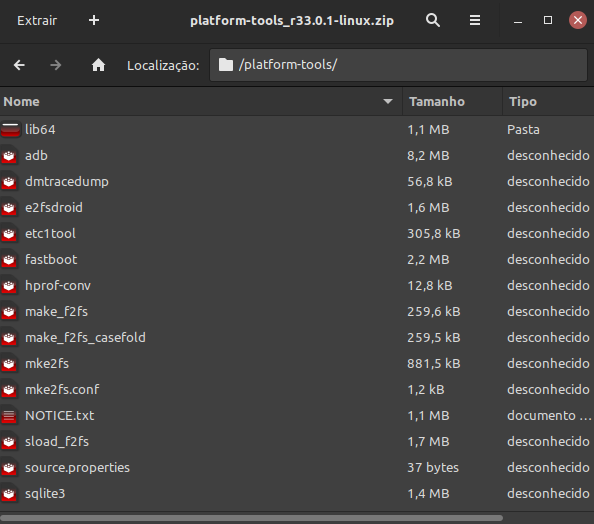Sort by the Tamanho column header
Viewport: 594px width, 524px height.
(x=452, y=102)
